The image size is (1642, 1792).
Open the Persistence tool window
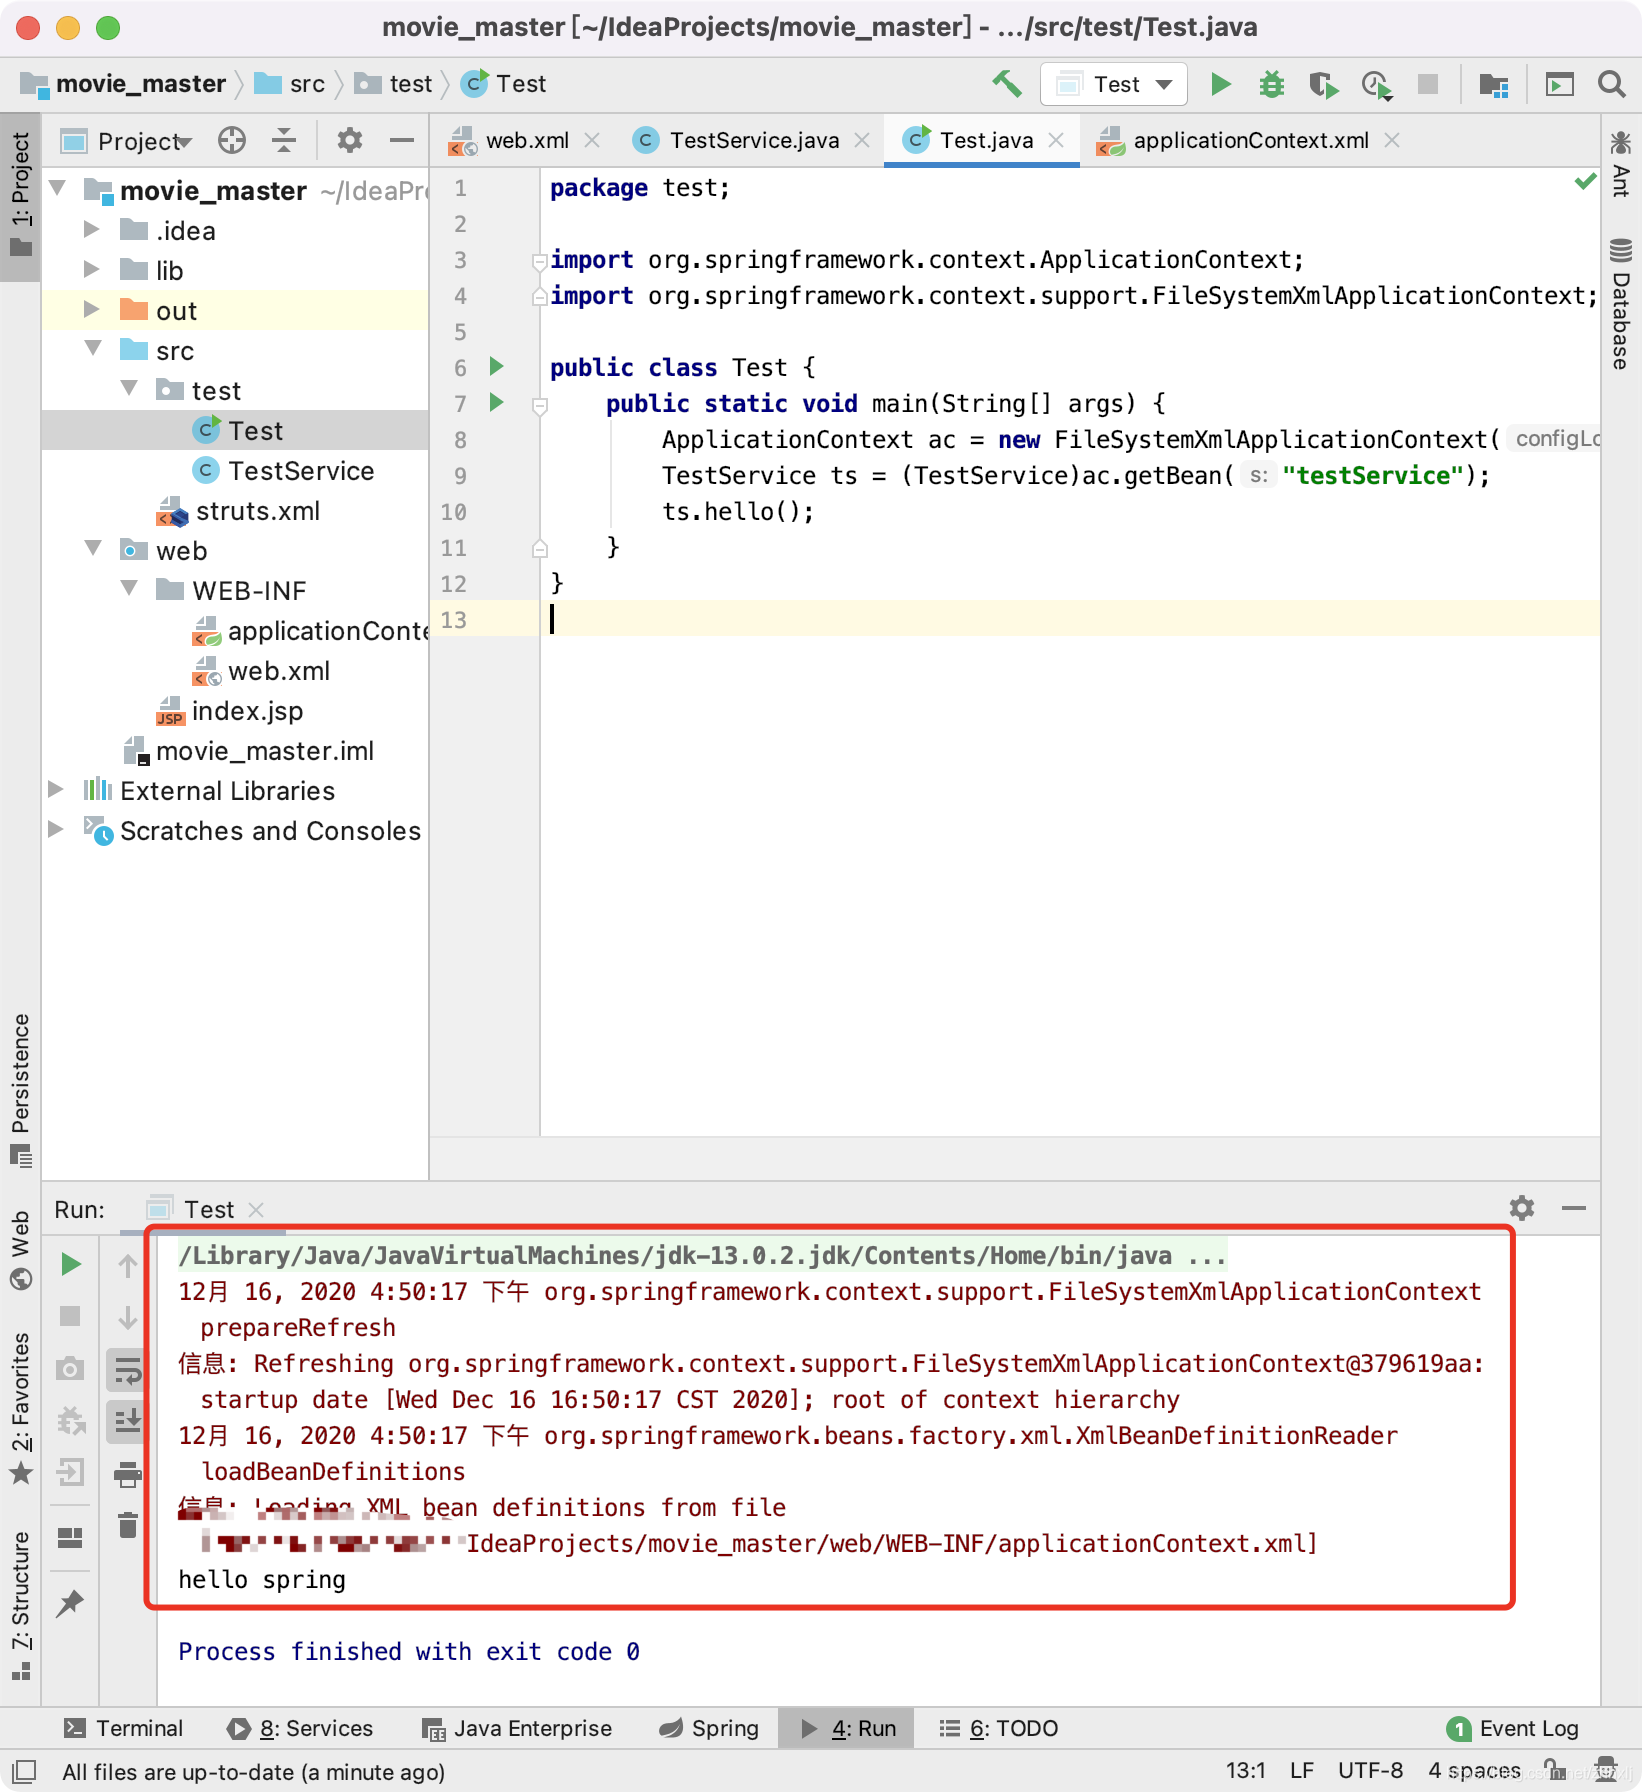pos(21,1090)
